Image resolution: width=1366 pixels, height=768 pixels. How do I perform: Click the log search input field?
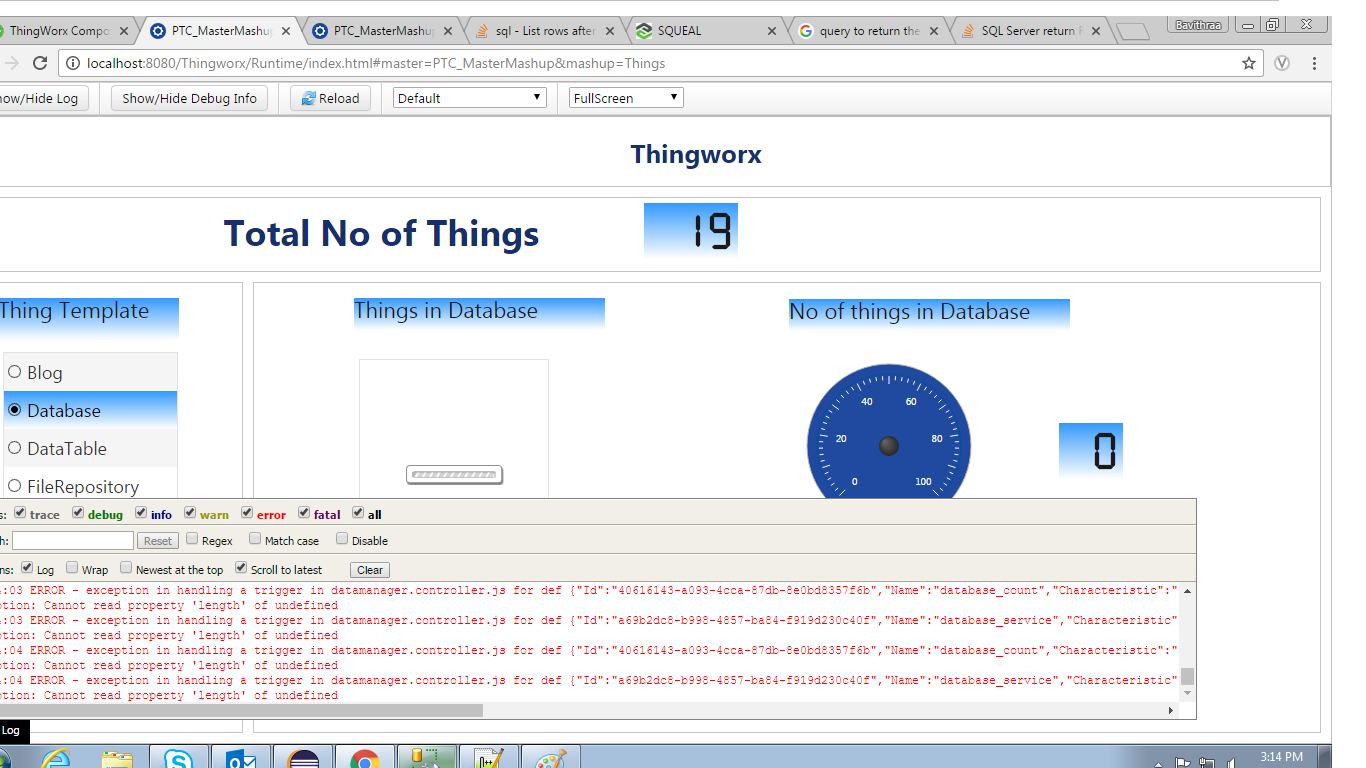click(73, 541)
